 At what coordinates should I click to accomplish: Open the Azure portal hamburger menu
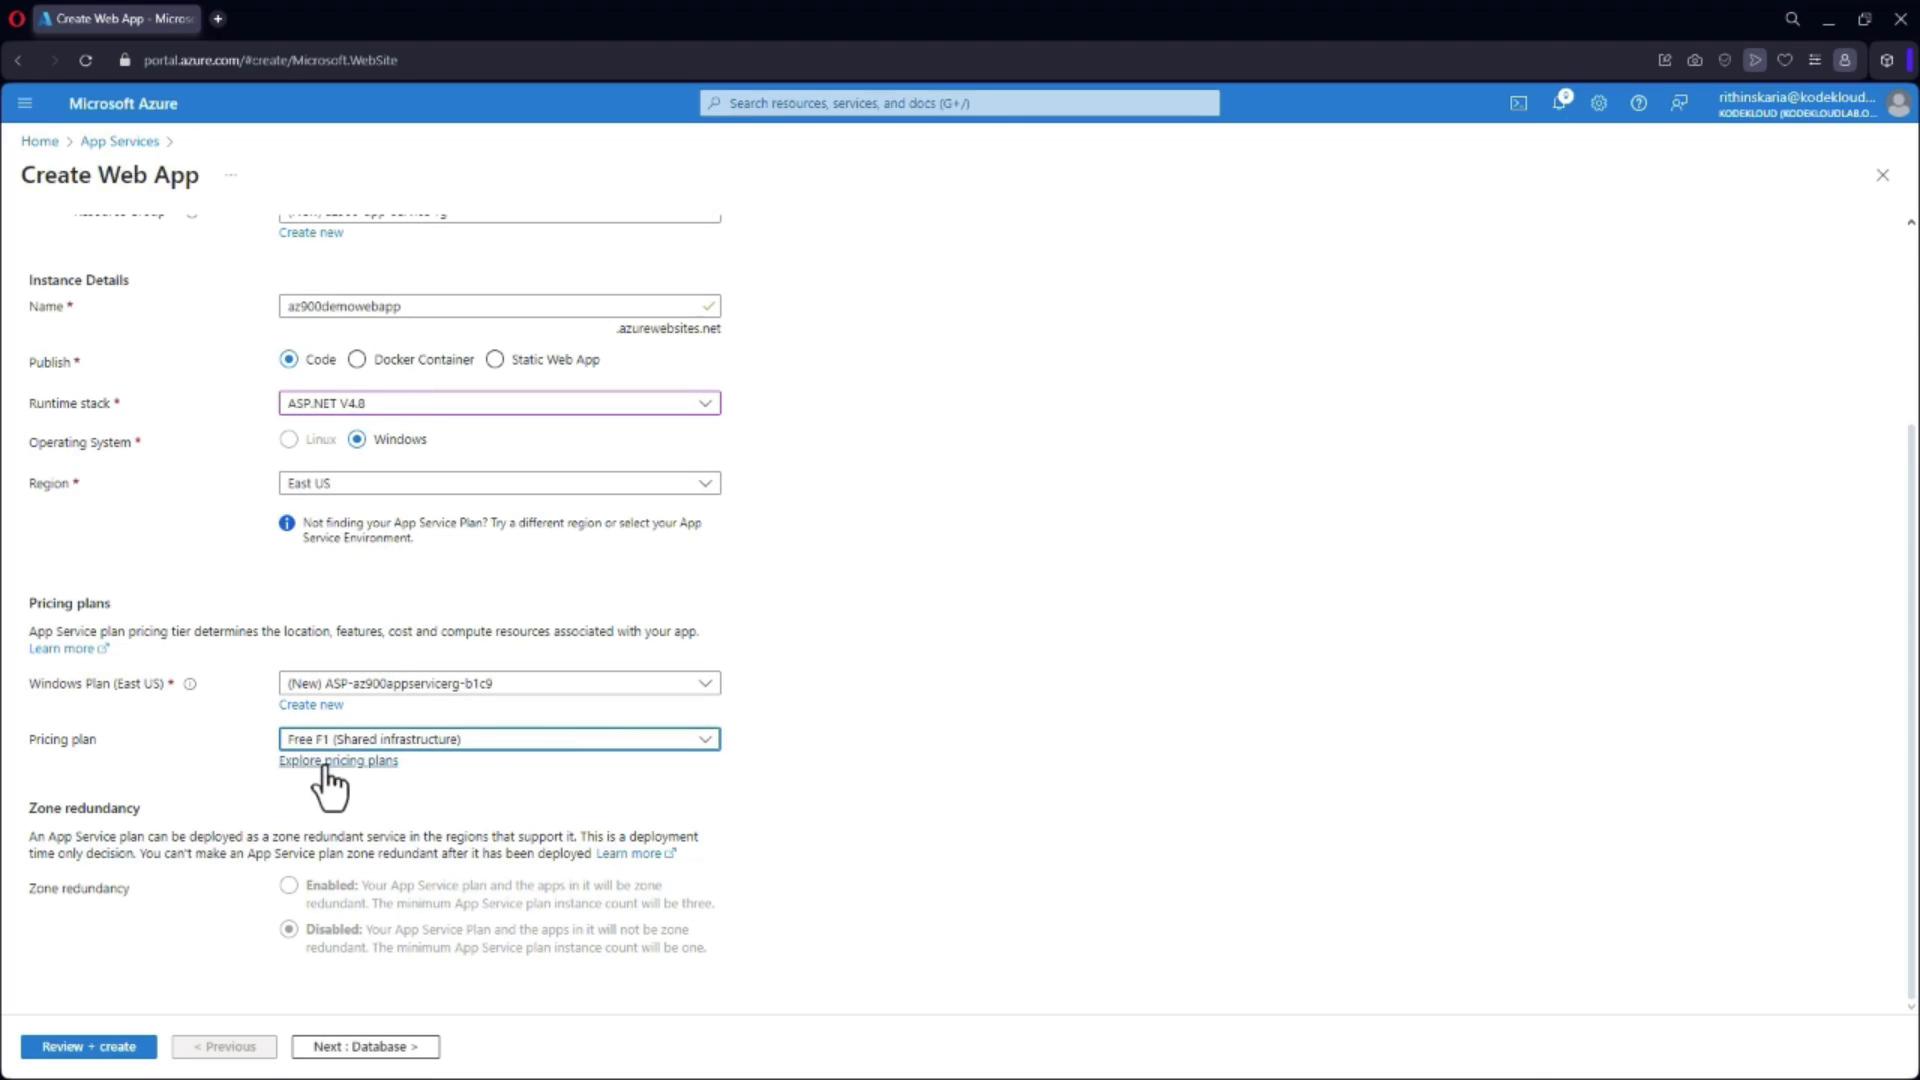point(26,103)
